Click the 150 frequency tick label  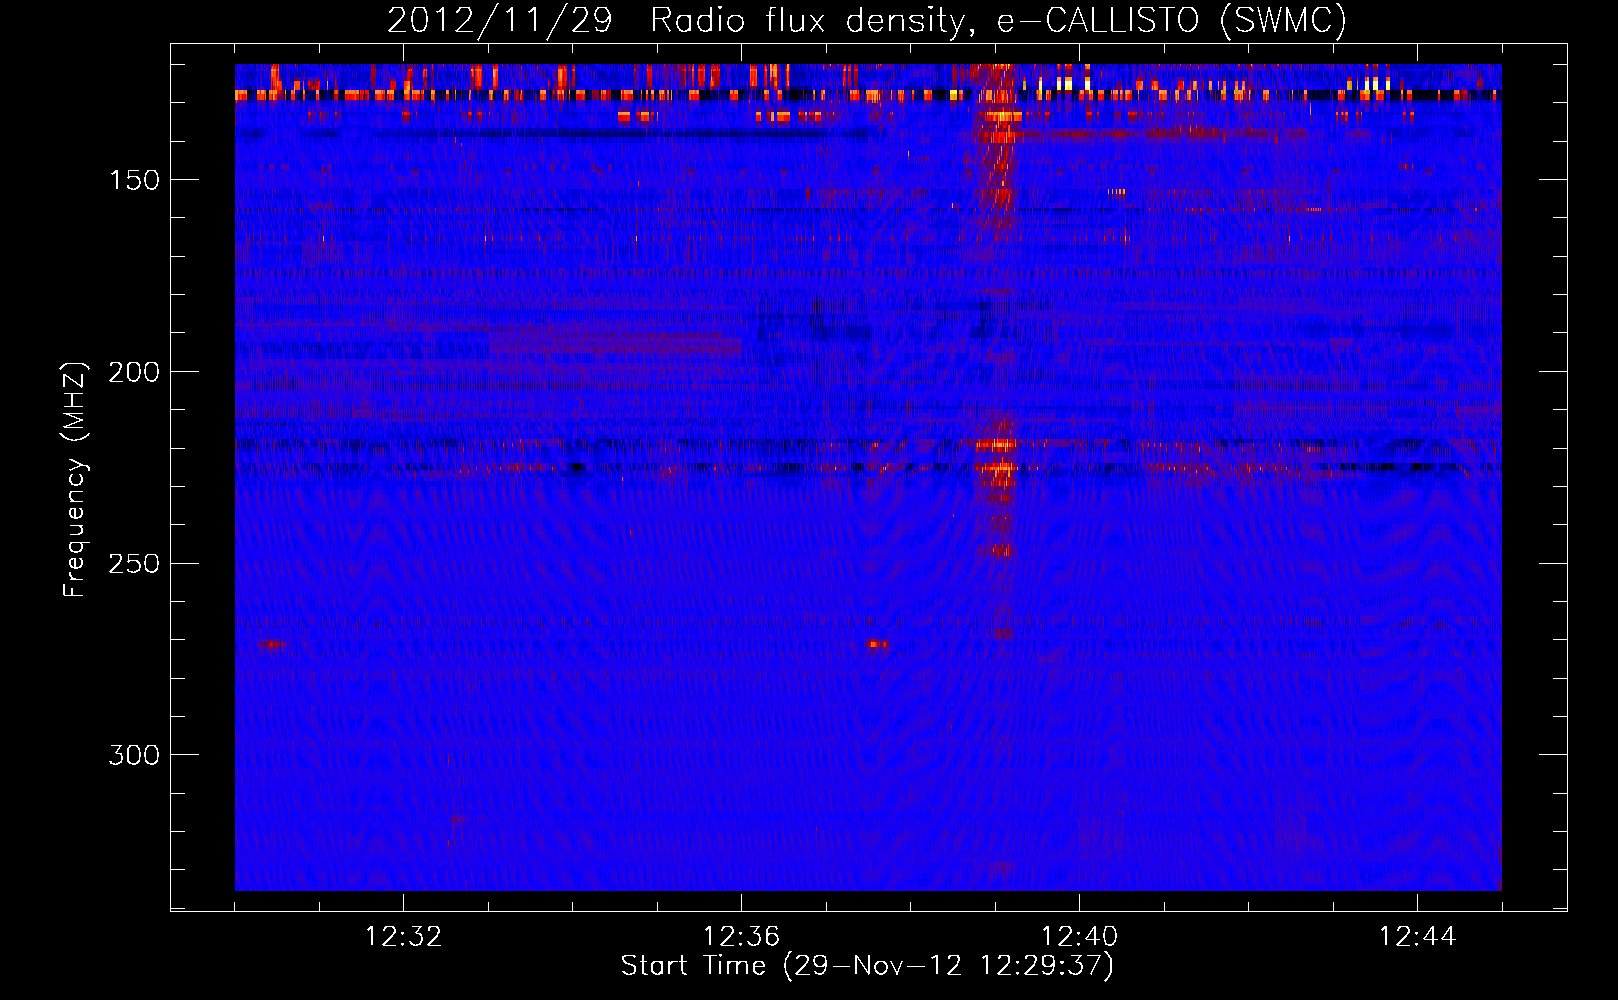[x=134, y=180]
